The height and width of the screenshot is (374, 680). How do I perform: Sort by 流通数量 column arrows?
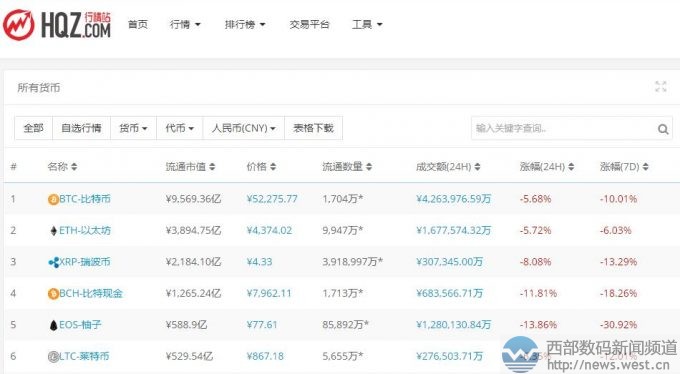369,167
